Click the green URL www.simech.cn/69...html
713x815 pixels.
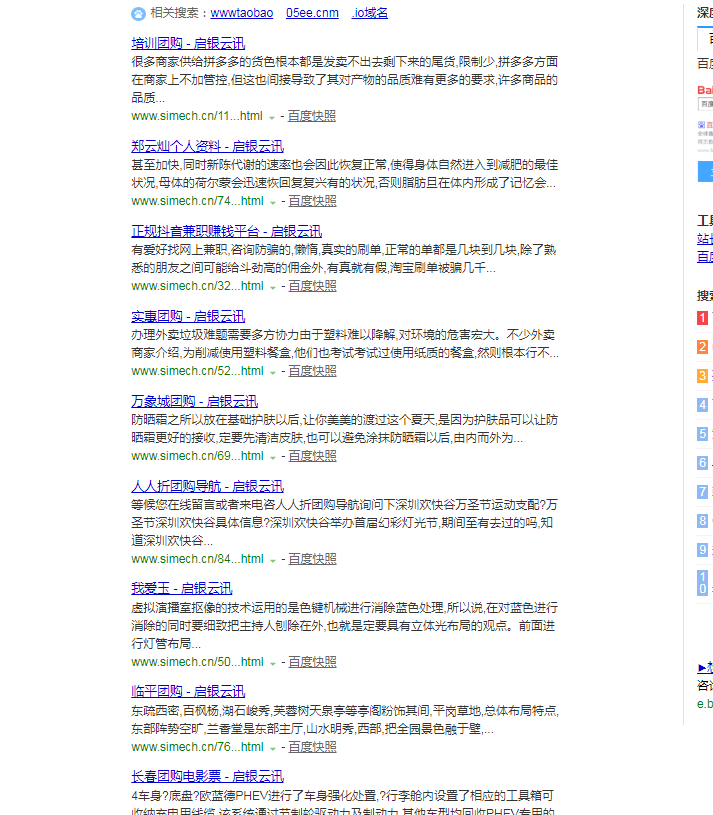(x=197, y=456)
